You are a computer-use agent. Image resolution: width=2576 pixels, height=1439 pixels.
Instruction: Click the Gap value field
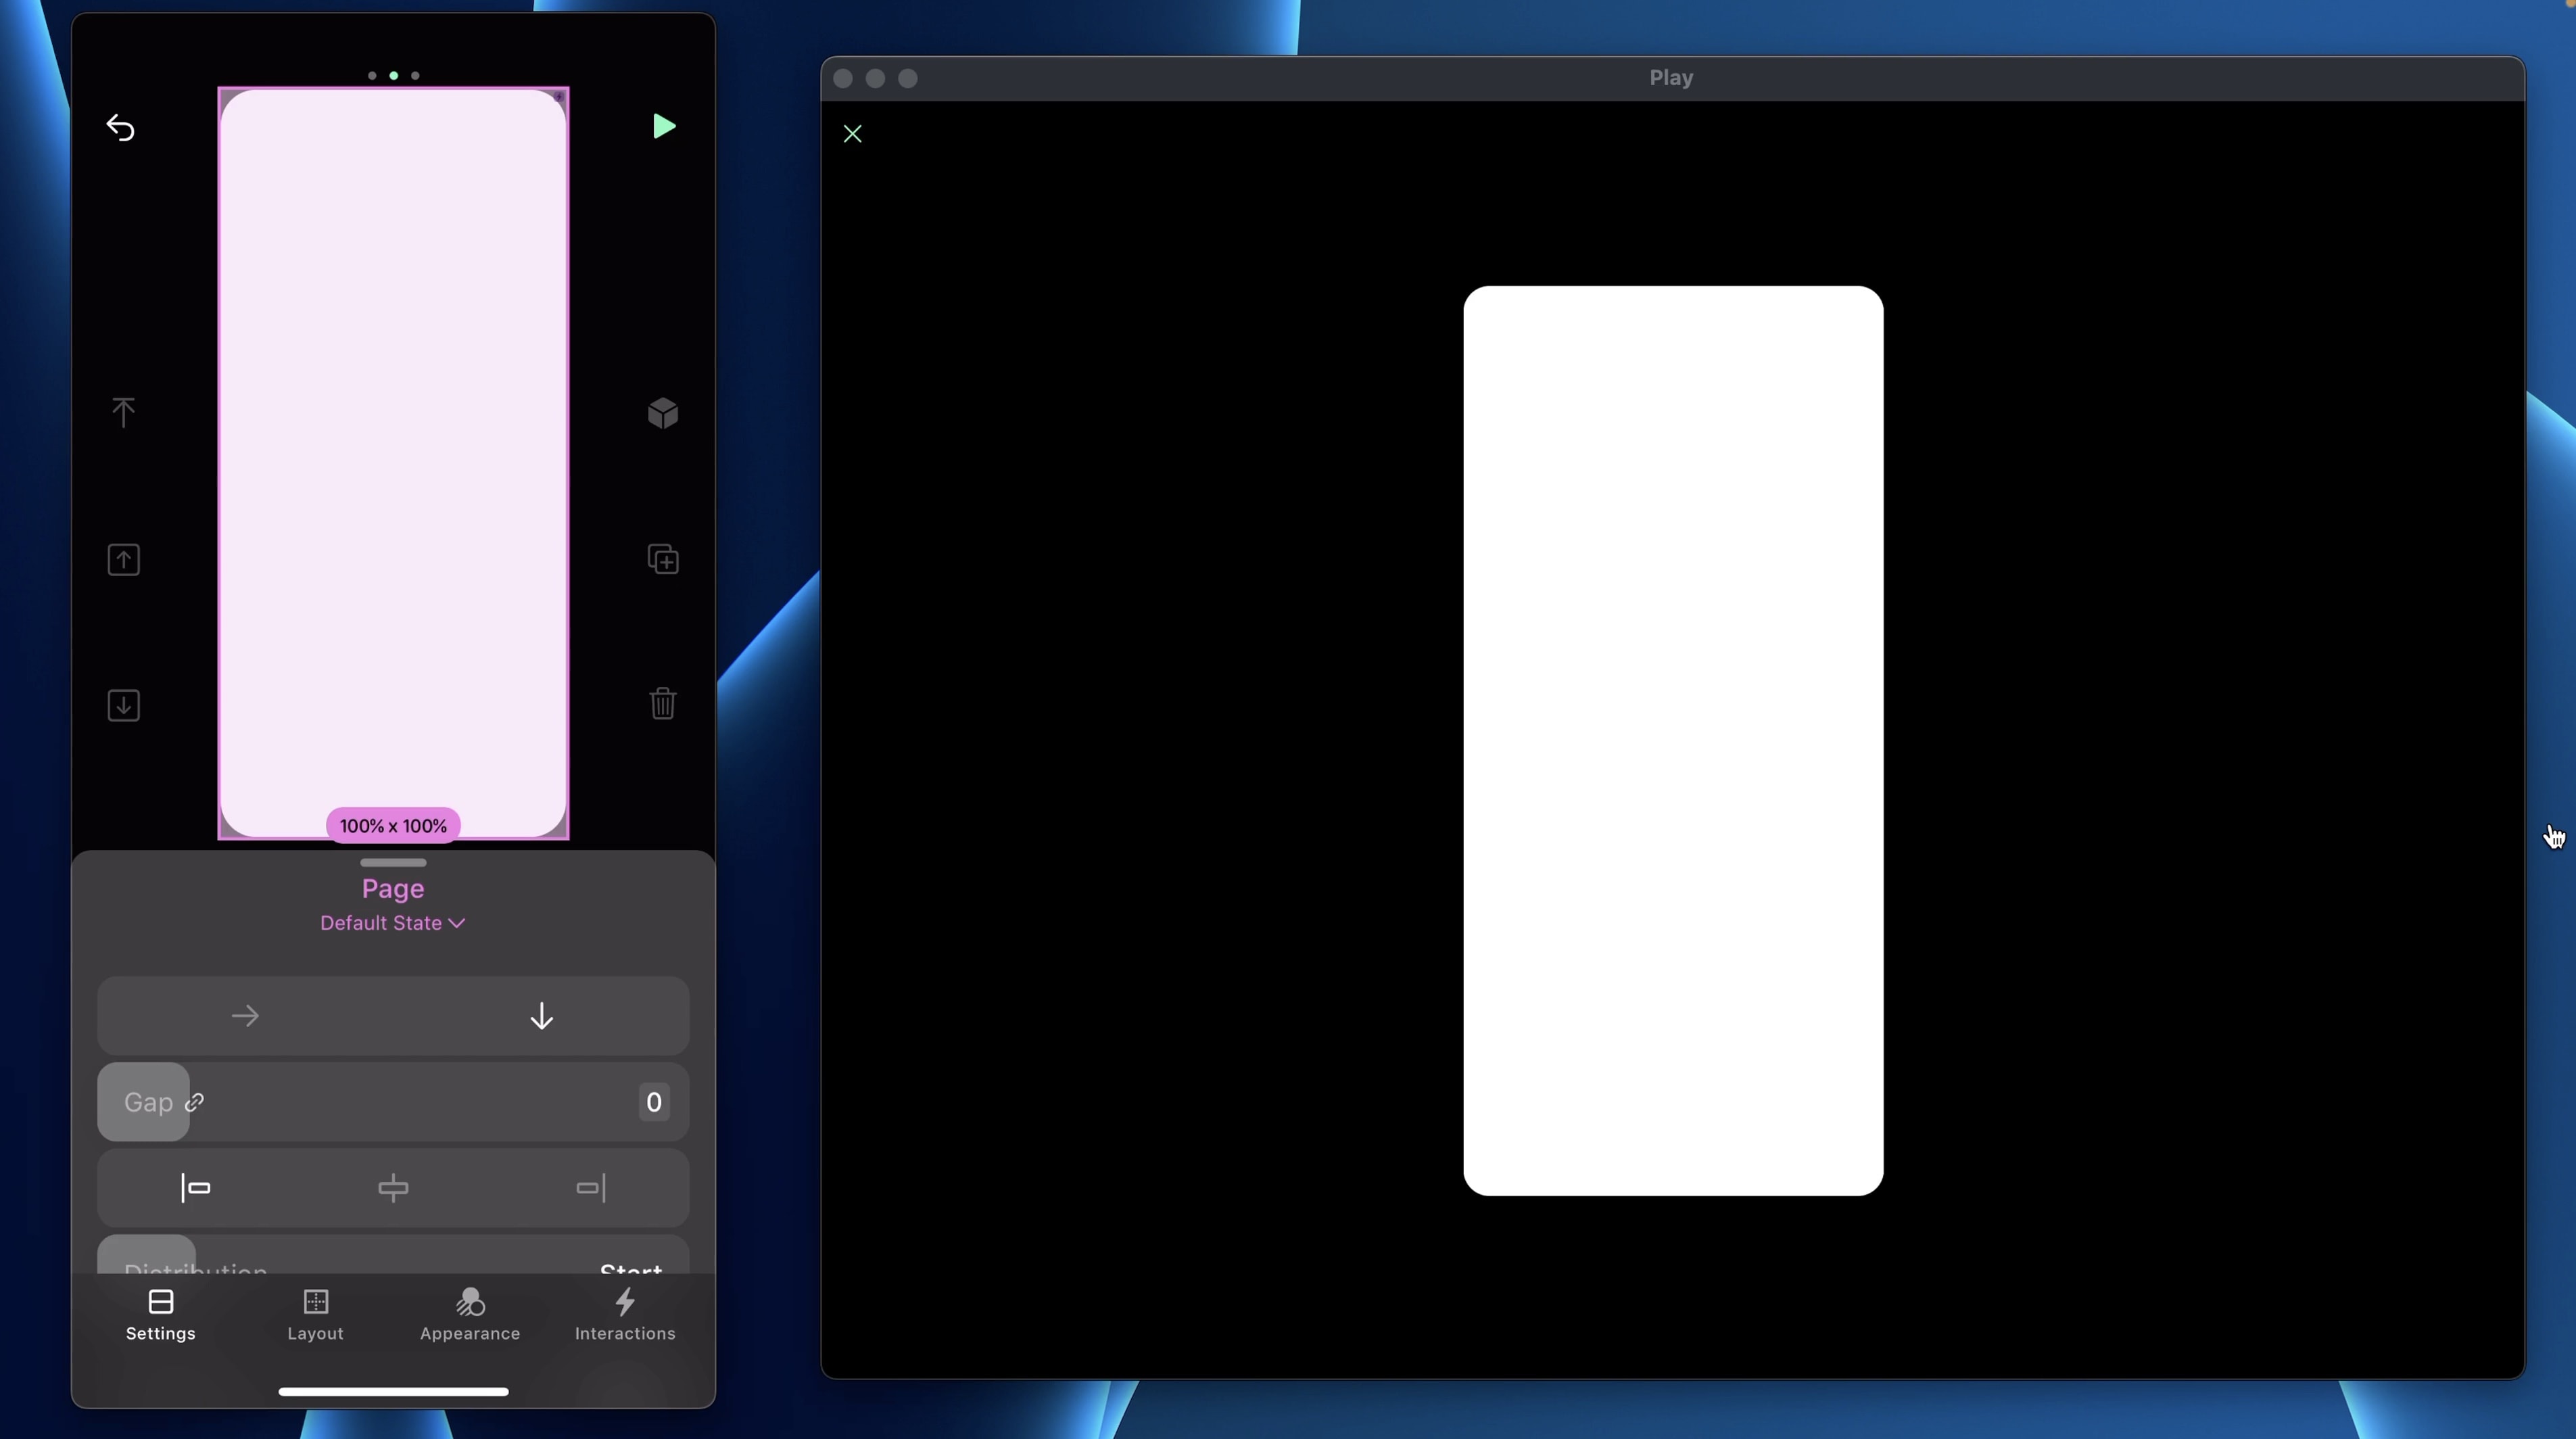653,1102
